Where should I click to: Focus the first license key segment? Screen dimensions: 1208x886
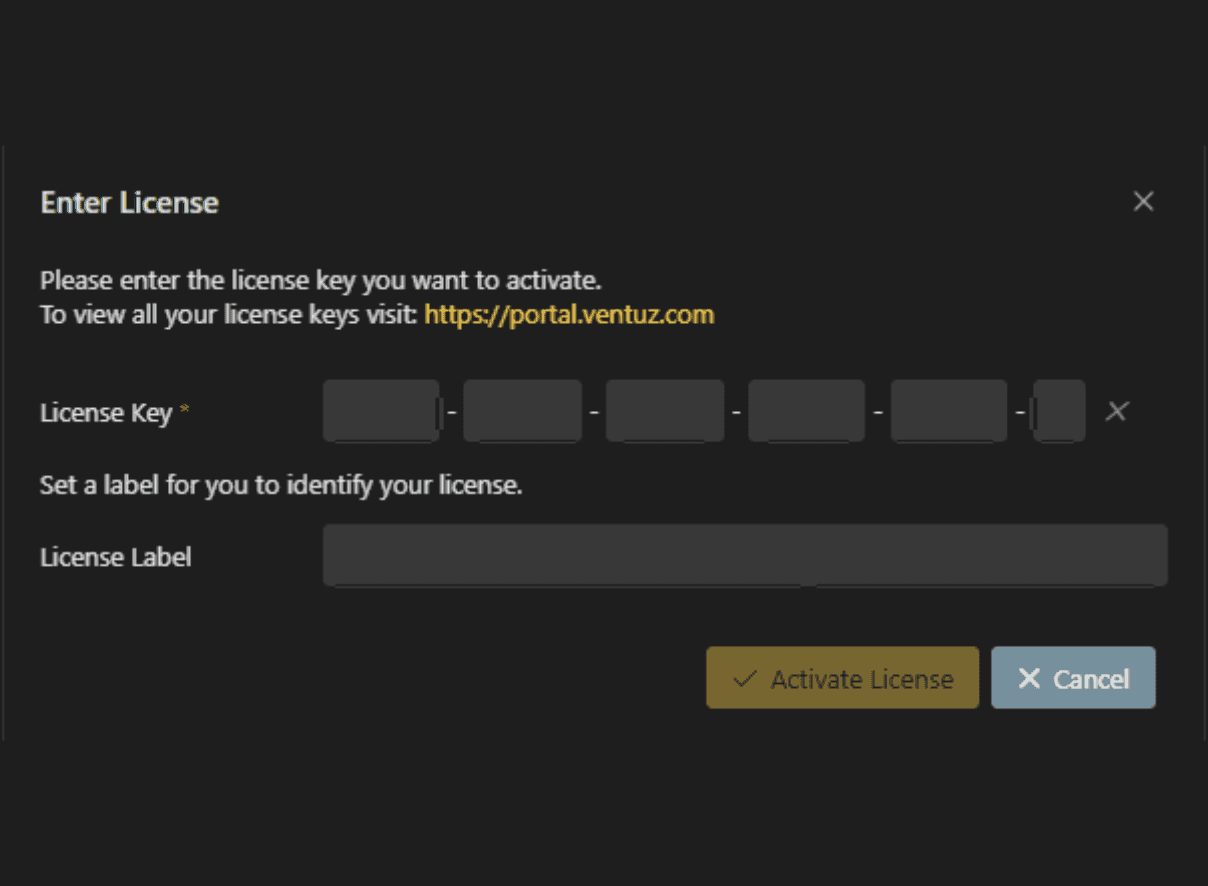pos(380,411)
